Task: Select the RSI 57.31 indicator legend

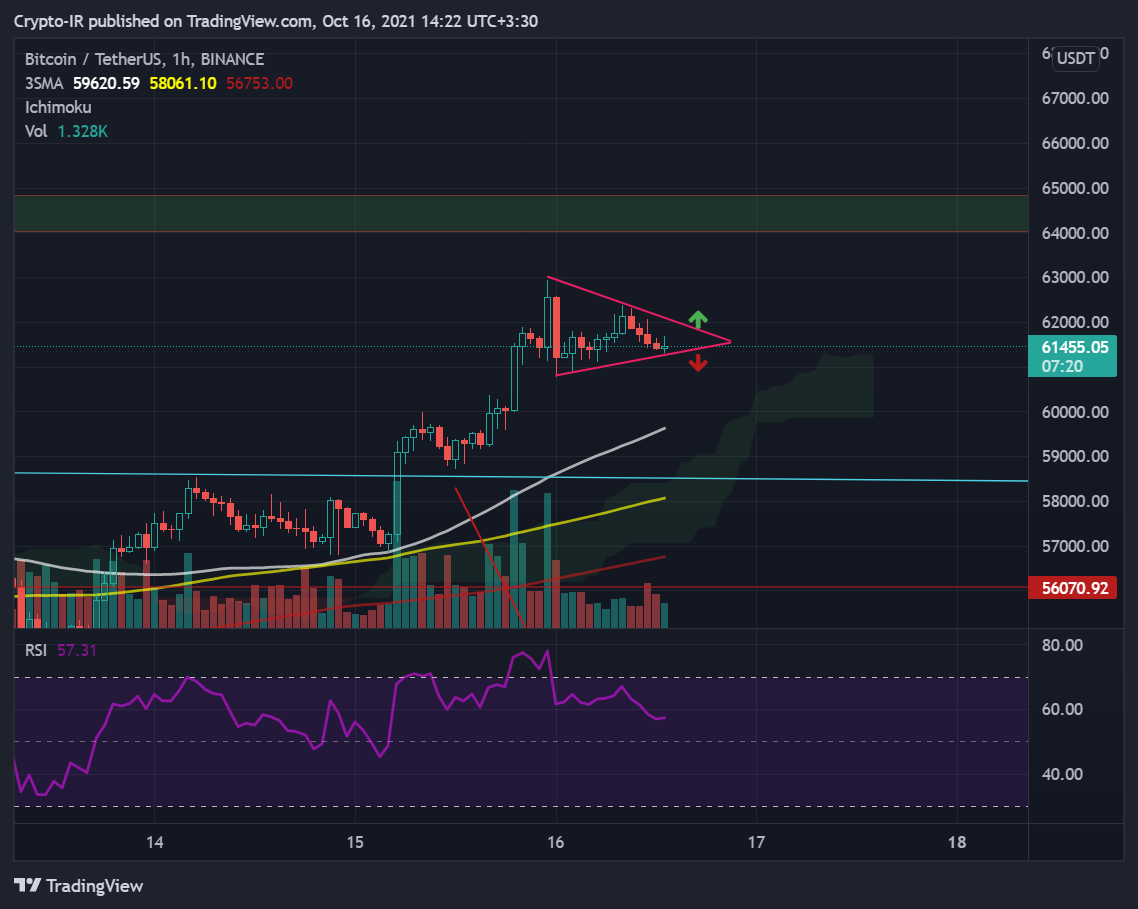Action: 60,650
